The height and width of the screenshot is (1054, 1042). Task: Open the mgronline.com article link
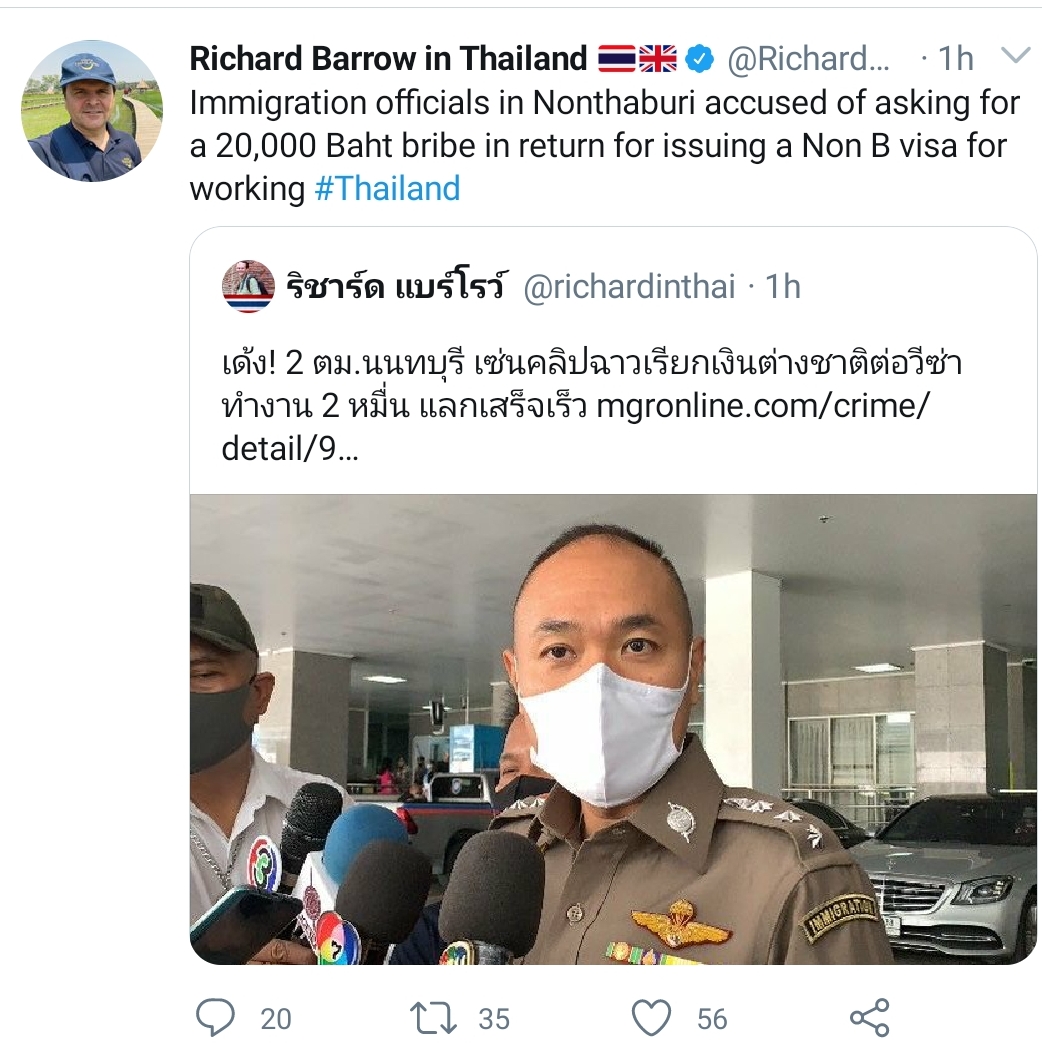click(x=763, y=405)
